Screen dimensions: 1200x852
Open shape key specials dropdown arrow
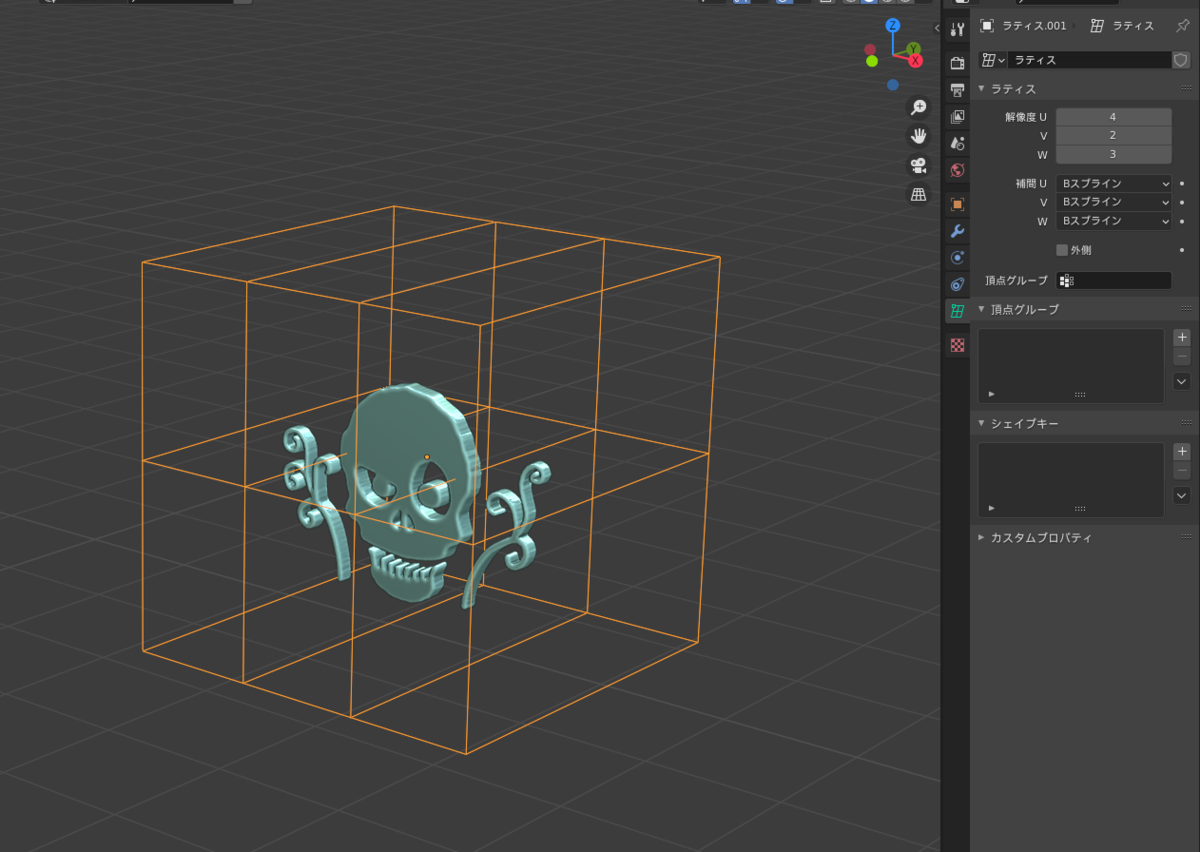[x=1182, y=495]
